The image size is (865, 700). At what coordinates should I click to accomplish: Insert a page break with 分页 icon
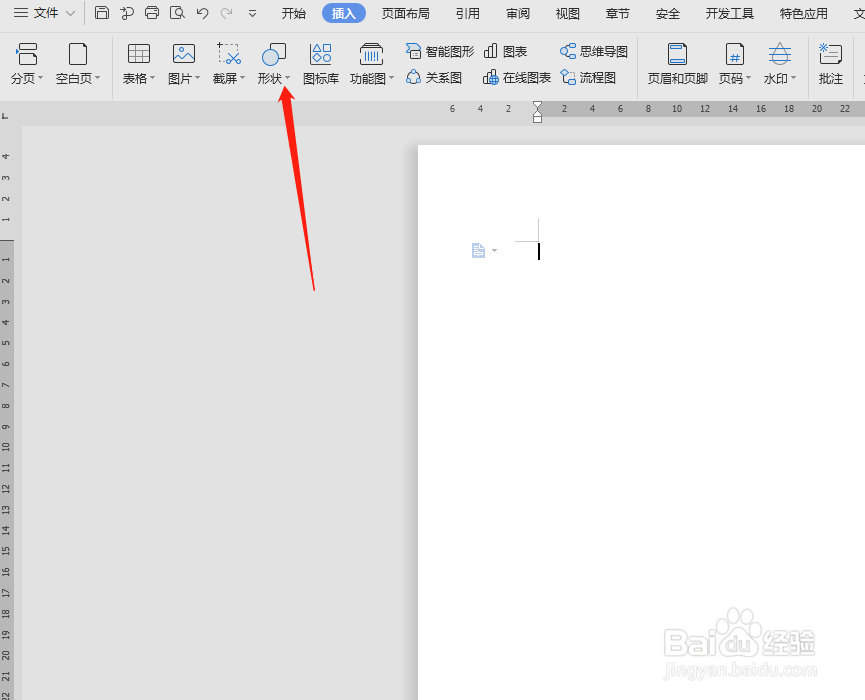pyautogui.click(x=26, y=54)
